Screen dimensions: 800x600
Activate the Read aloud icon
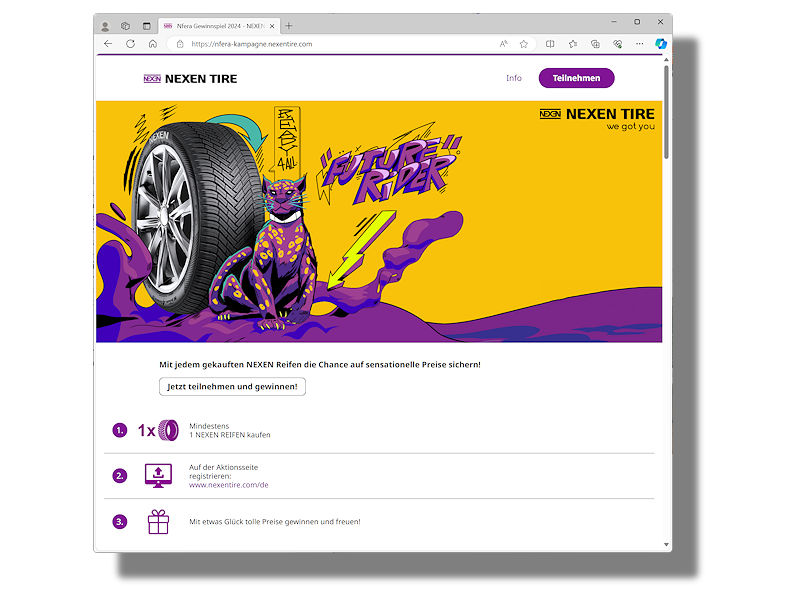coord(504,44)
